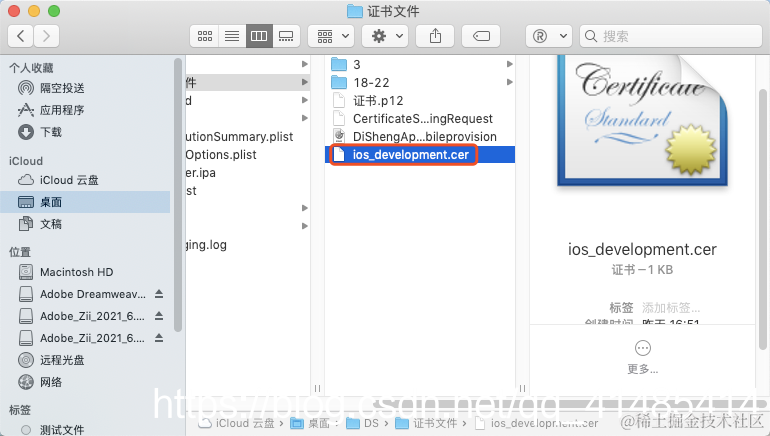Select the 证书.p12 file
This screenshot has width=770, height=436.
pos(368,101)
